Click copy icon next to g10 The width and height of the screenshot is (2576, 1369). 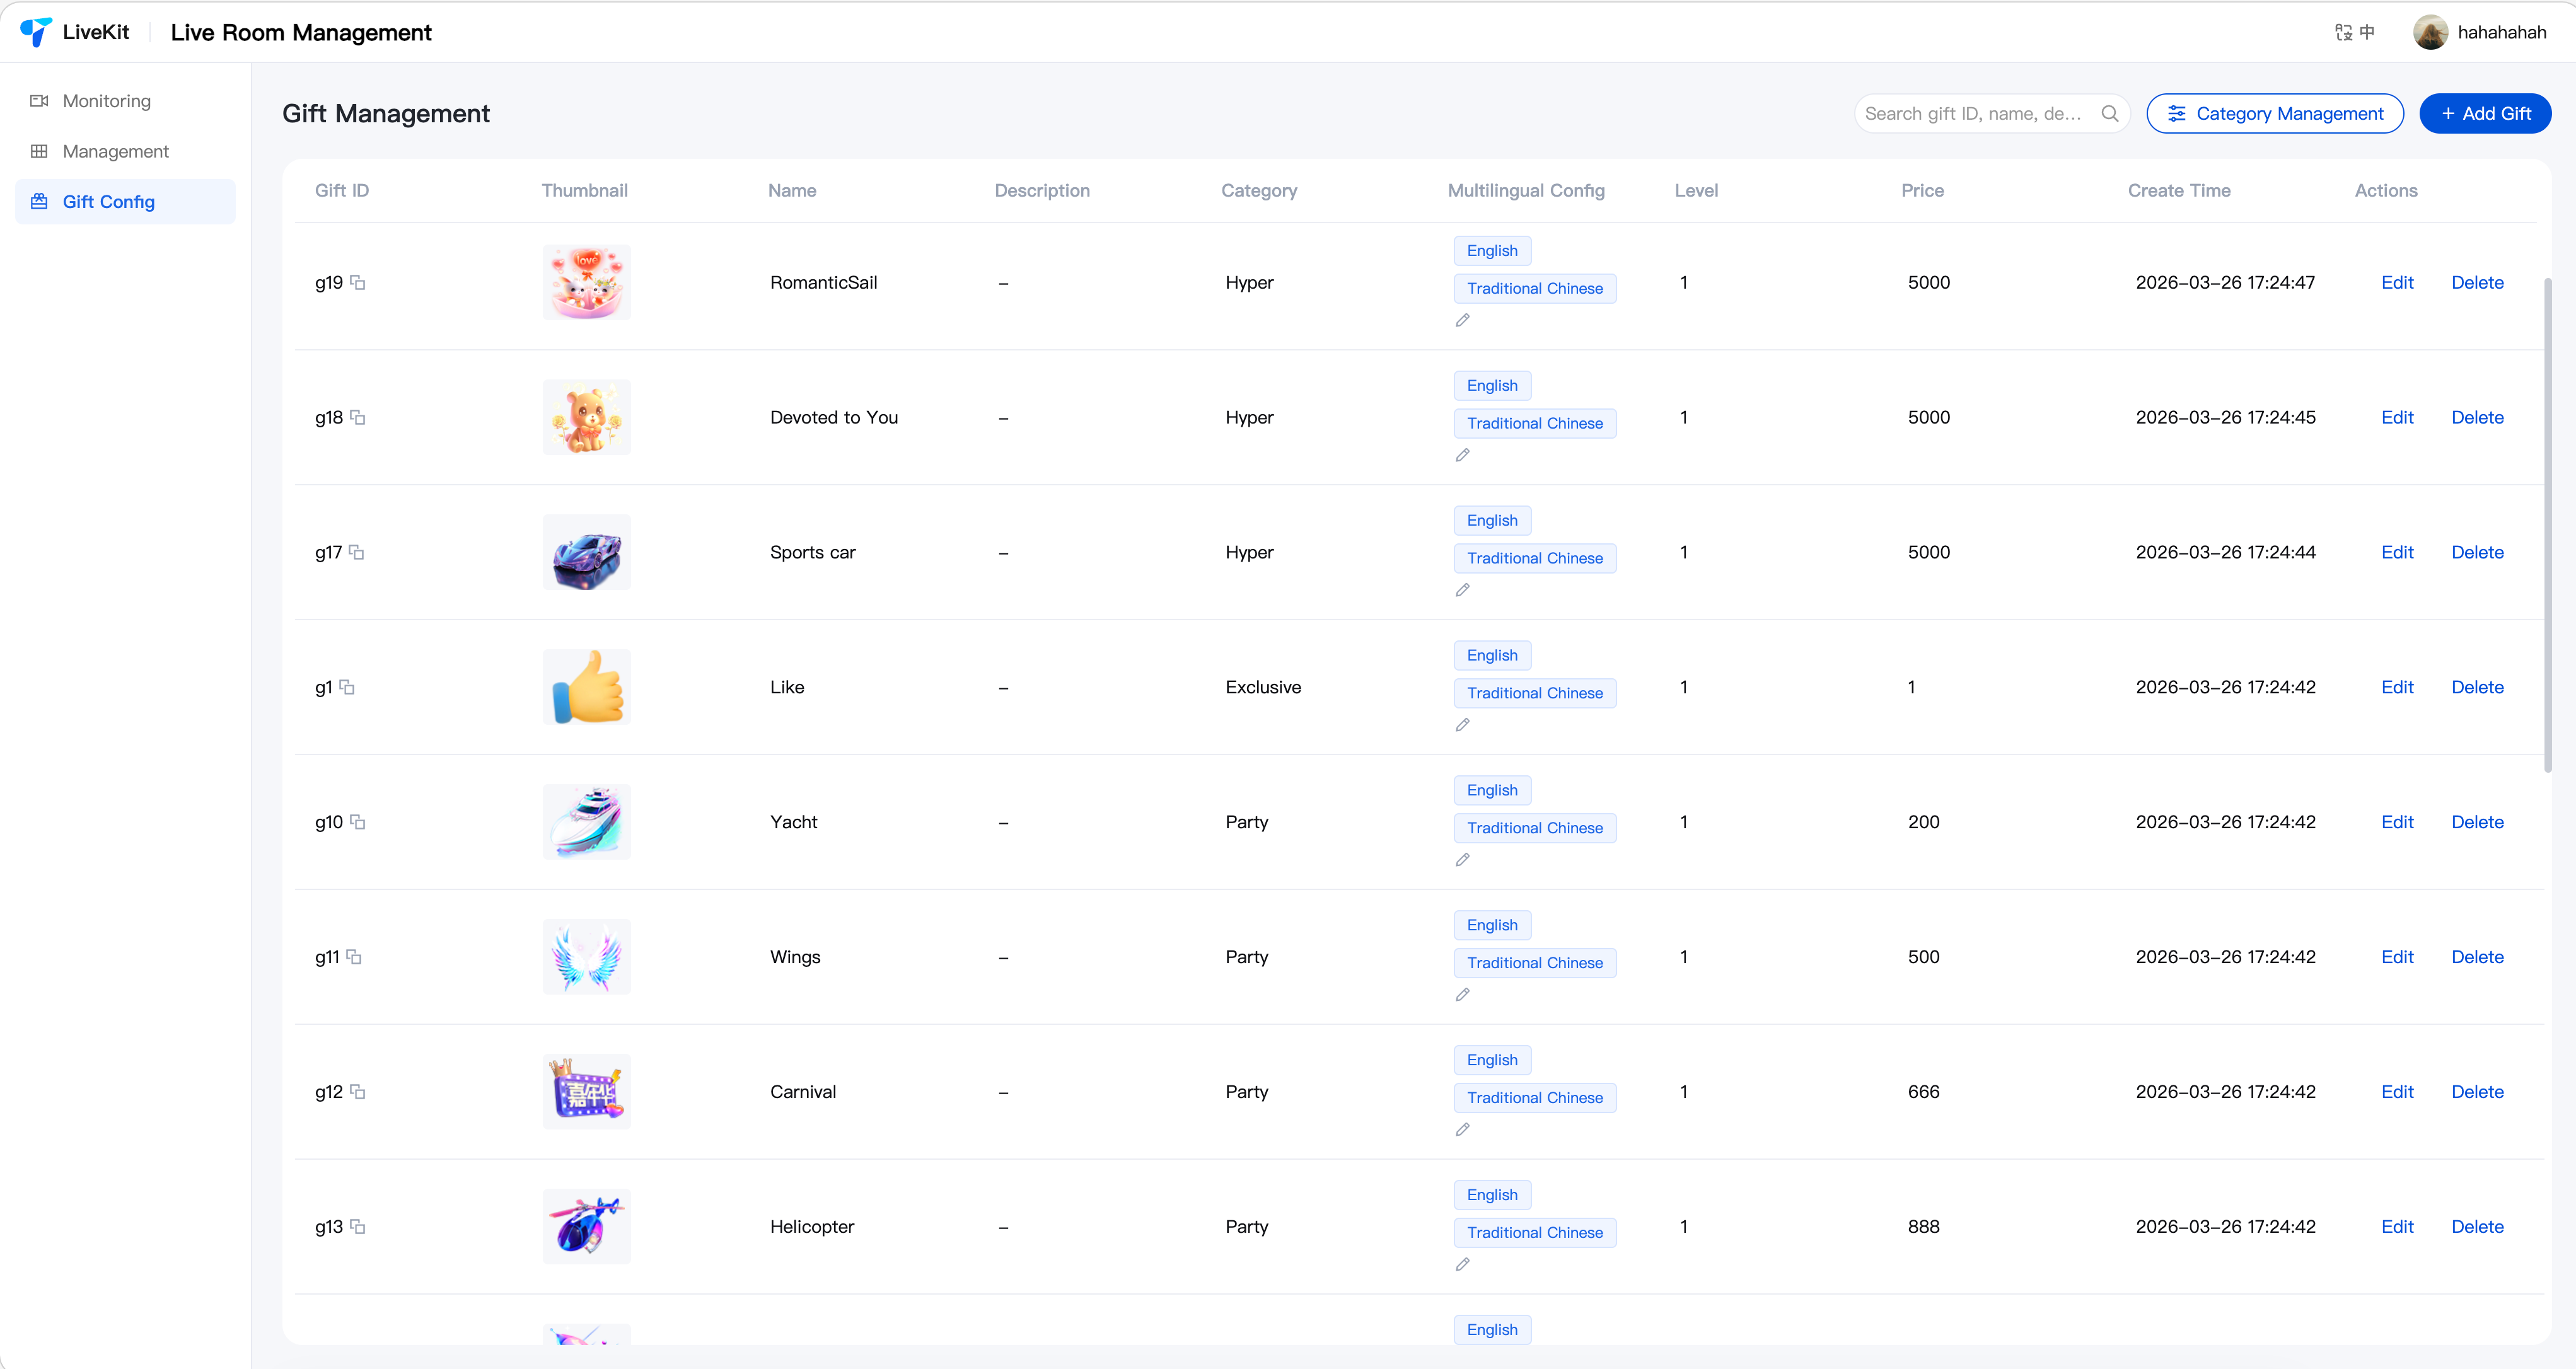point(358,823)
